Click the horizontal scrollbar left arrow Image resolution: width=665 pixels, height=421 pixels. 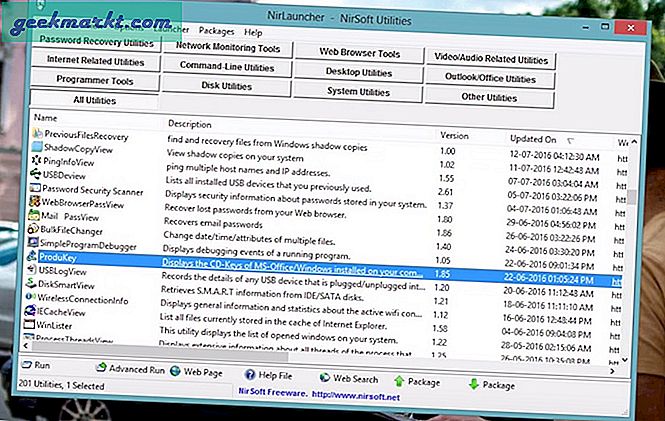[x=27, y=346]
